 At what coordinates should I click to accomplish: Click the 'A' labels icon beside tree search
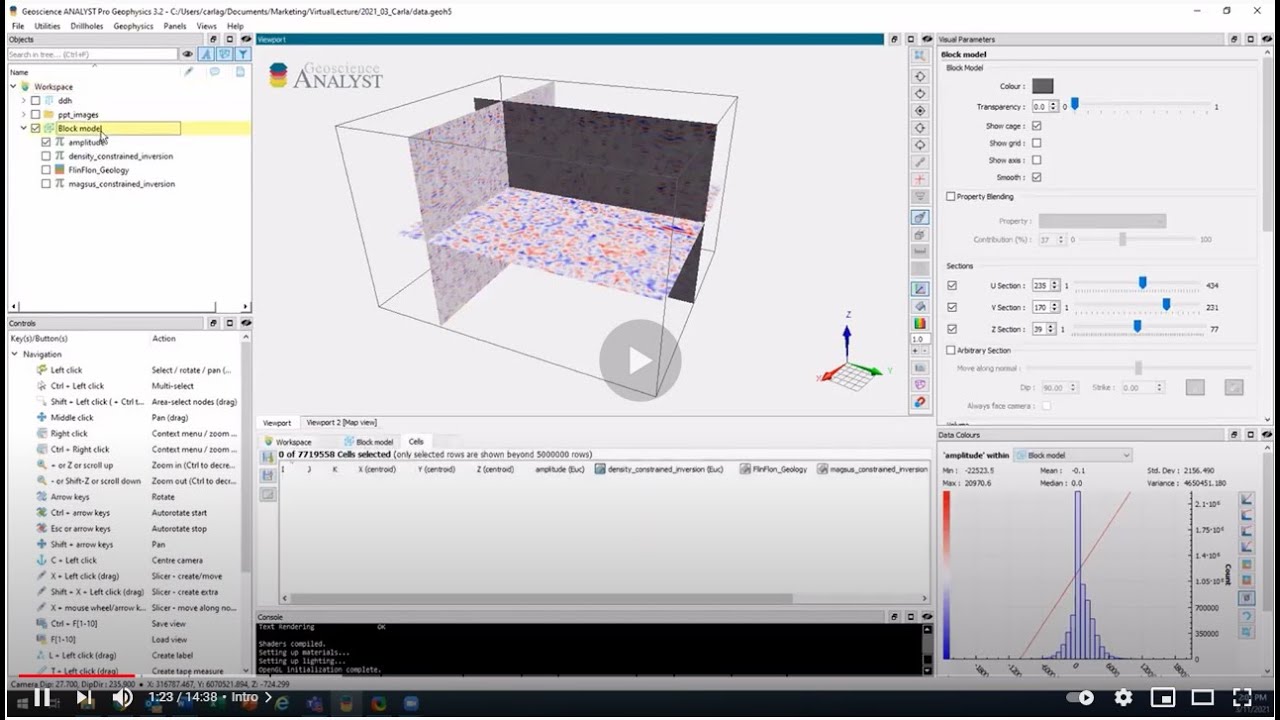pos(207,54)
